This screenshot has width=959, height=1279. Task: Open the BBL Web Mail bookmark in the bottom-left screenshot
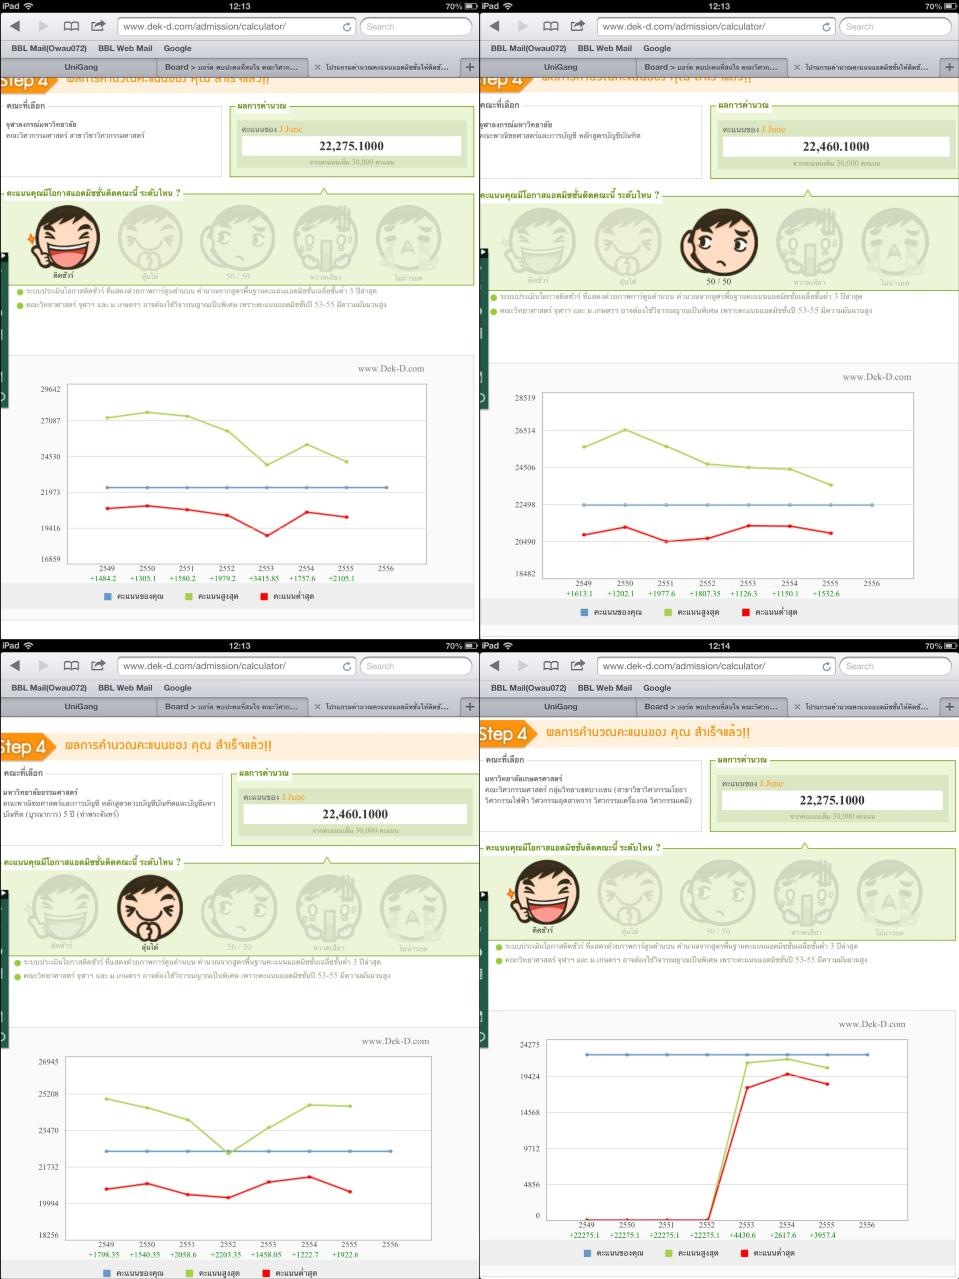125,687
